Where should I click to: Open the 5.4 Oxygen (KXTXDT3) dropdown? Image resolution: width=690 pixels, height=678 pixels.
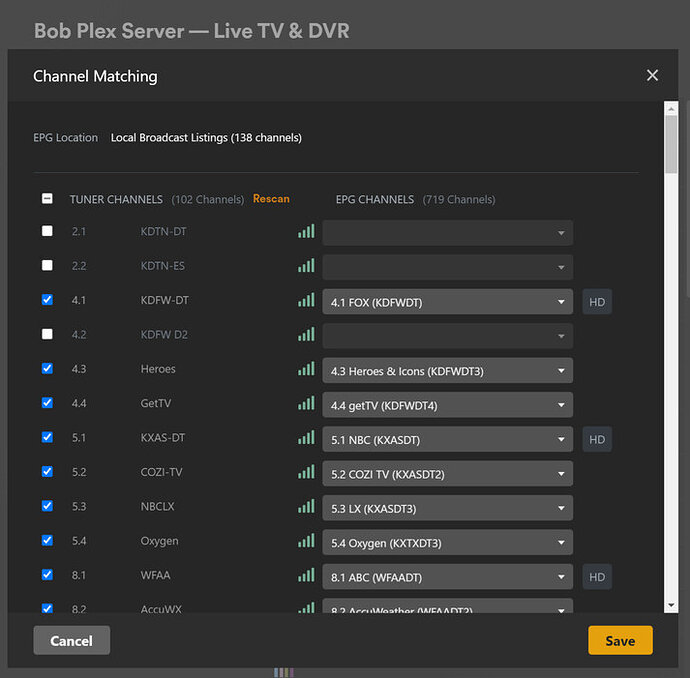(447, 543)
